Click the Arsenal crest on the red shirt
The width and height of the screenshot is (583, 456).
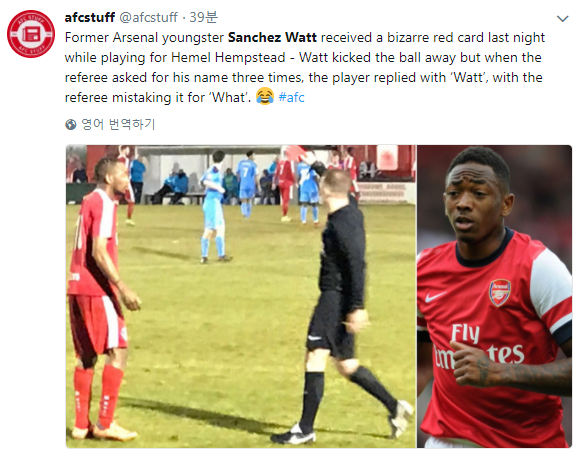click(x=500, y=292)
